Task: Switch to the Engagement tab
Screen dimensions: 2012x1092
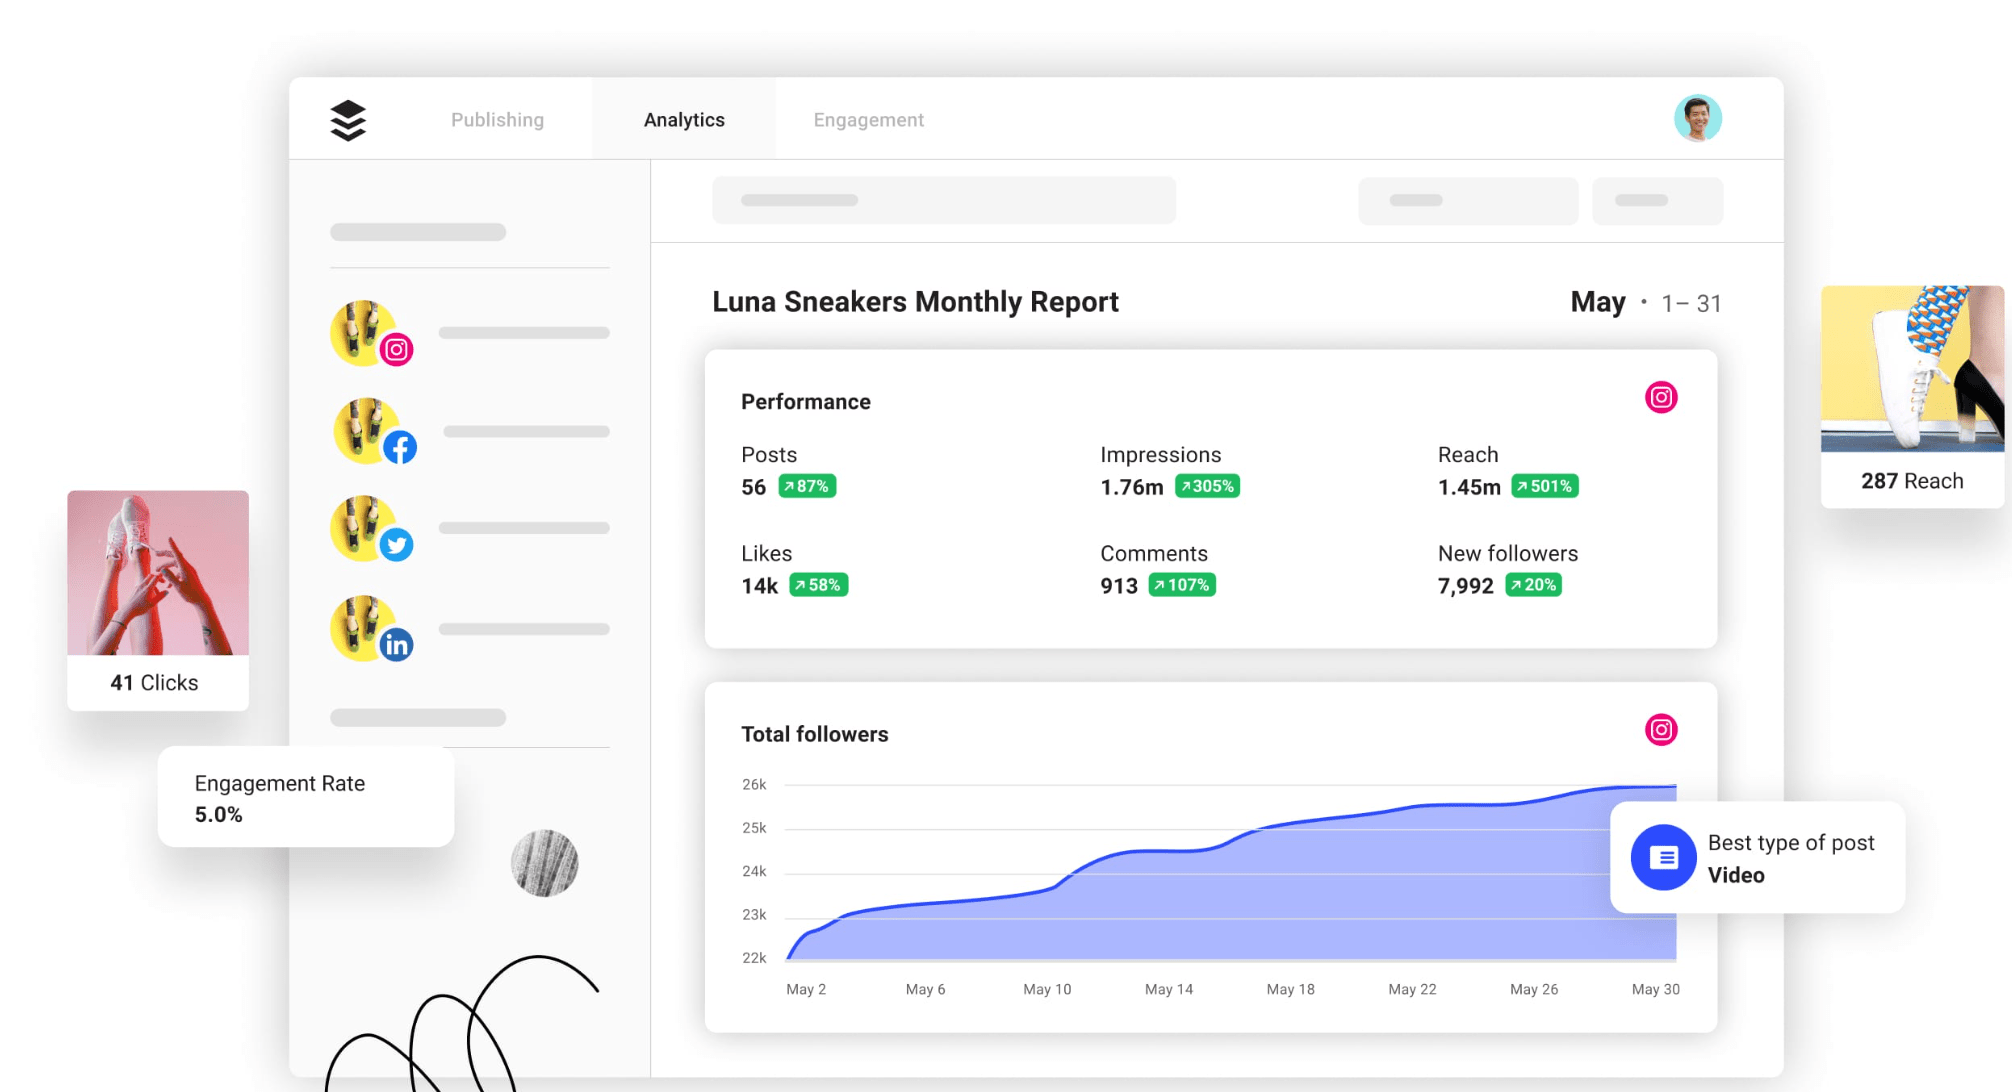Action: coord(868,119)
